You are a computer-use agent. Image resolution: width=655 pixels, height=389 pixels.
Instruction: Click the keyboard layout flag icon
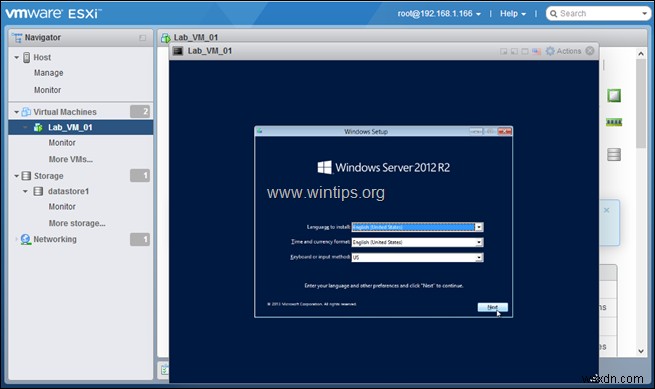536,51
